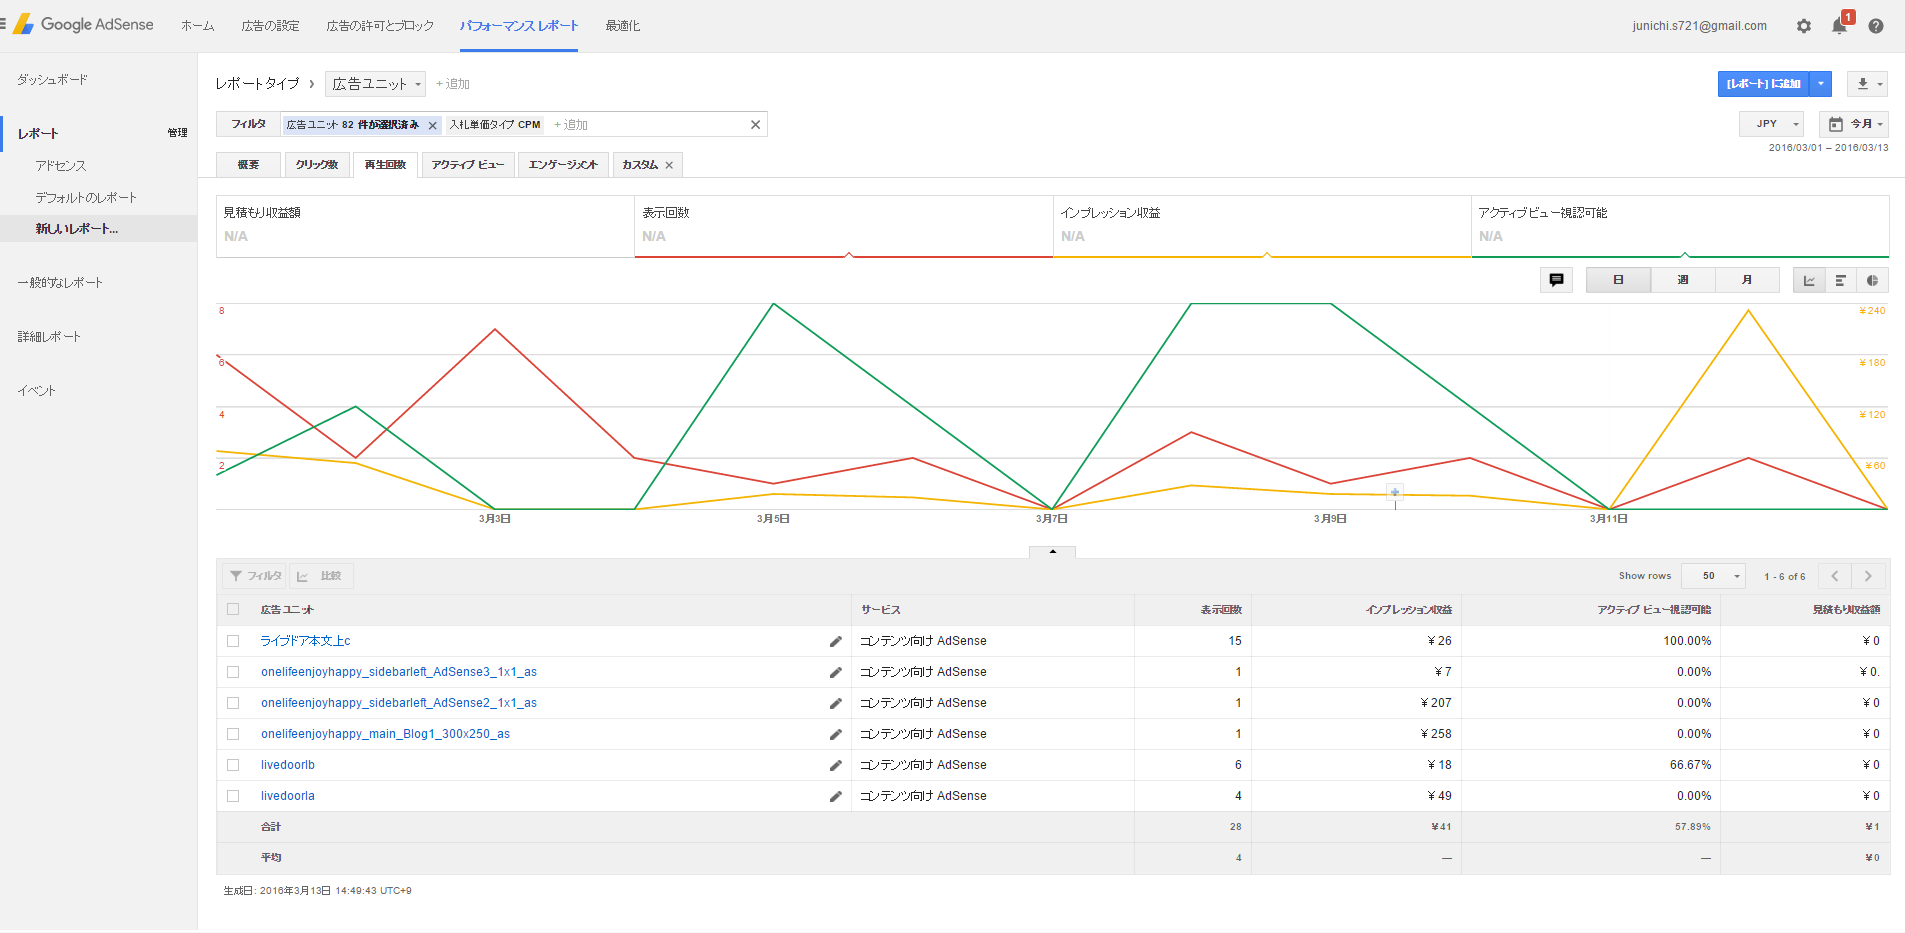Open the レポートに追加 dropdown arrow
1905x933 pixels.
coord(1821,84)
